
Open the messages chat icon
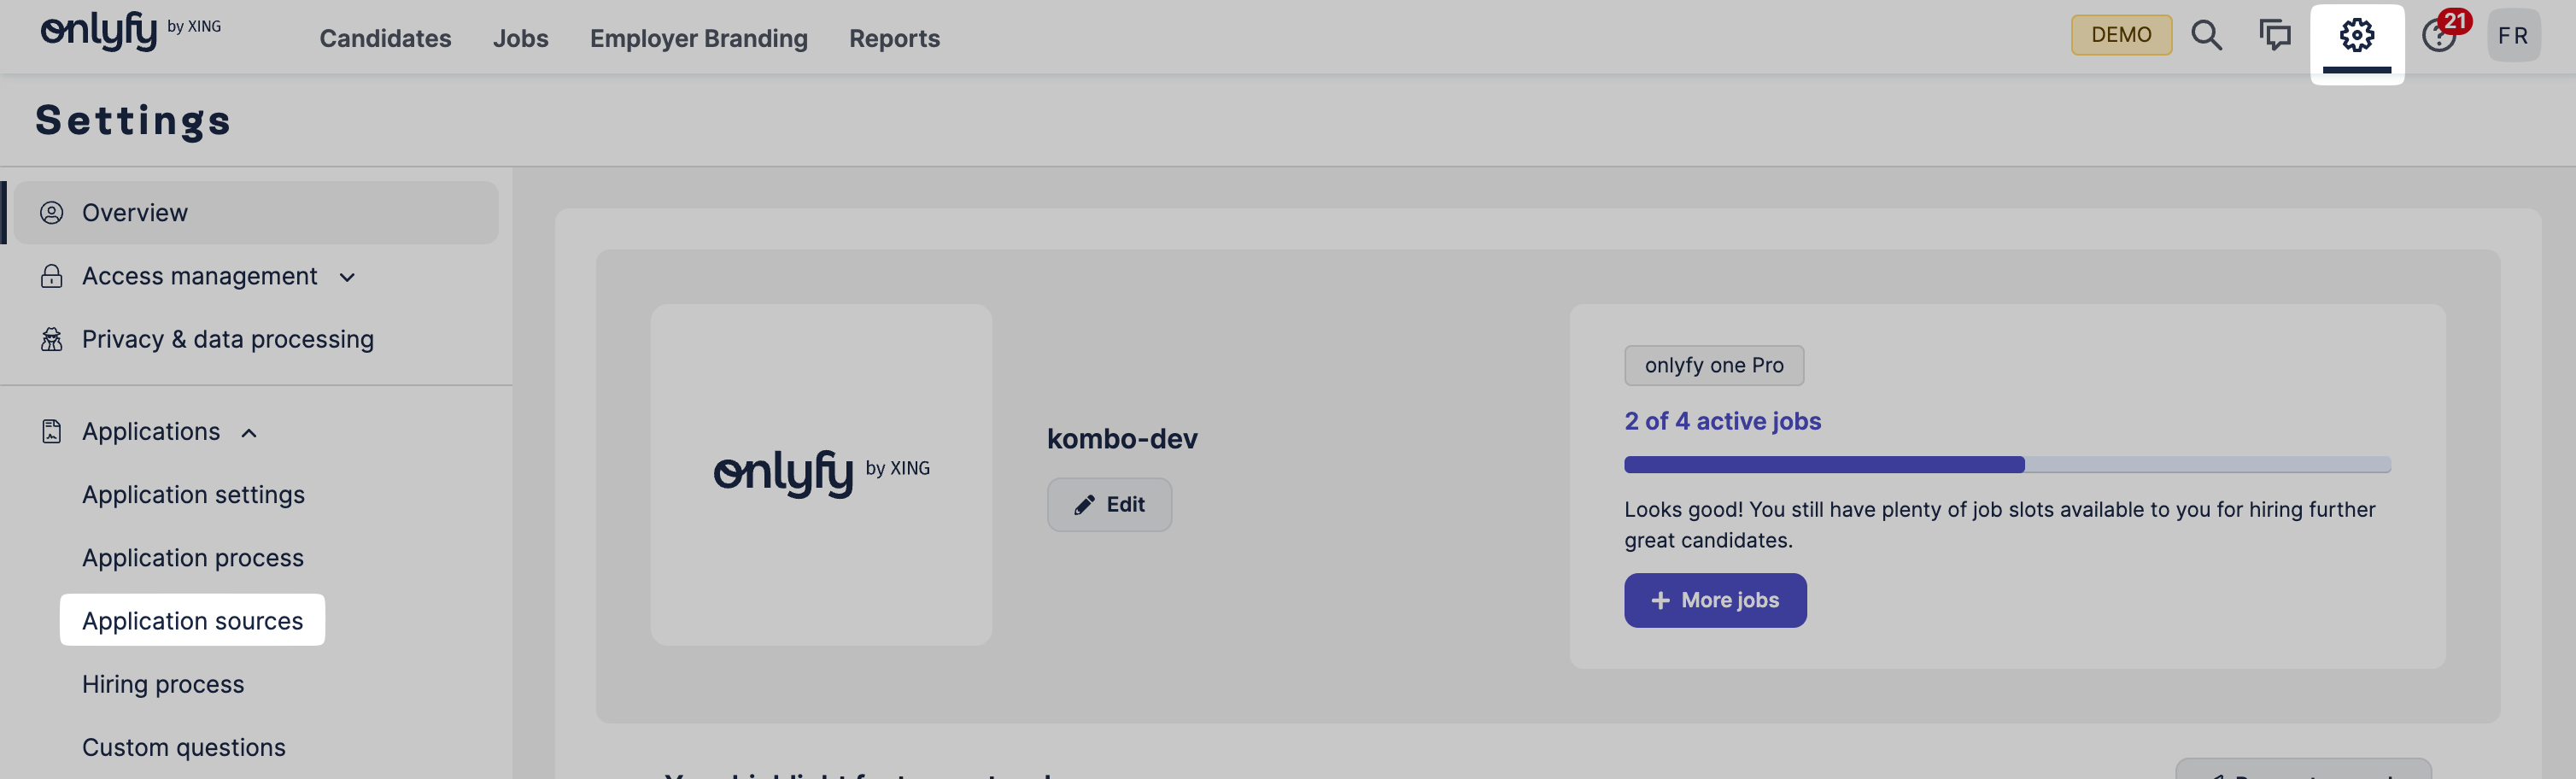(2274, 36)
